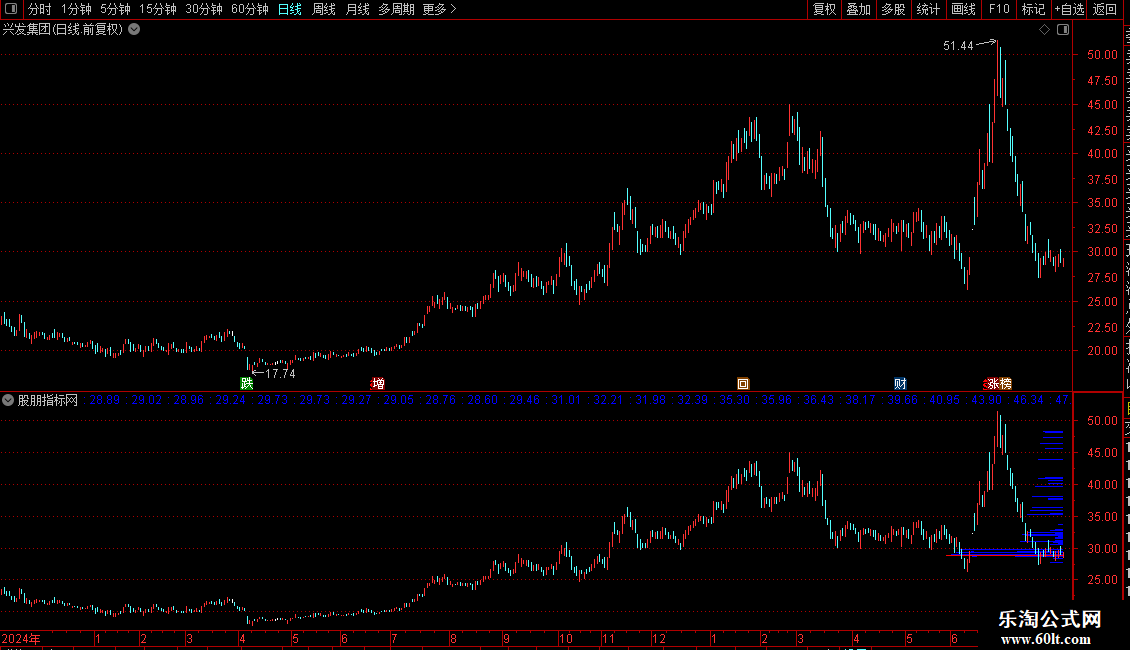The height and width of the screenshot is (650, 1130).
Task: Click indicator value 28.89
Action: [105, 400]
